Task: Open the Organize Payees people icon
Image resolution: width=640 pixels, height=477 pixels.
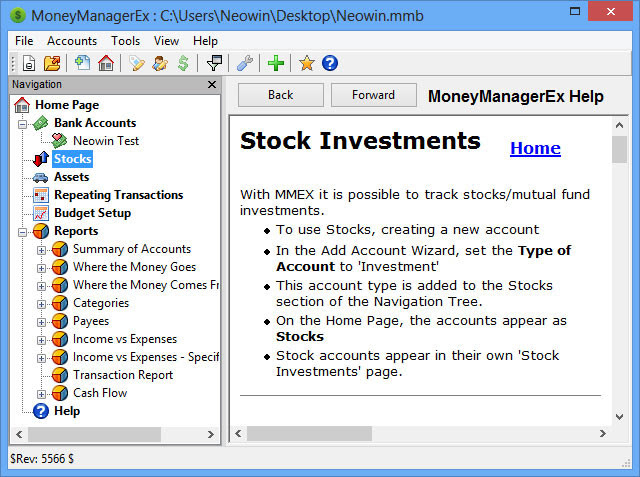Action: [160, 63]
